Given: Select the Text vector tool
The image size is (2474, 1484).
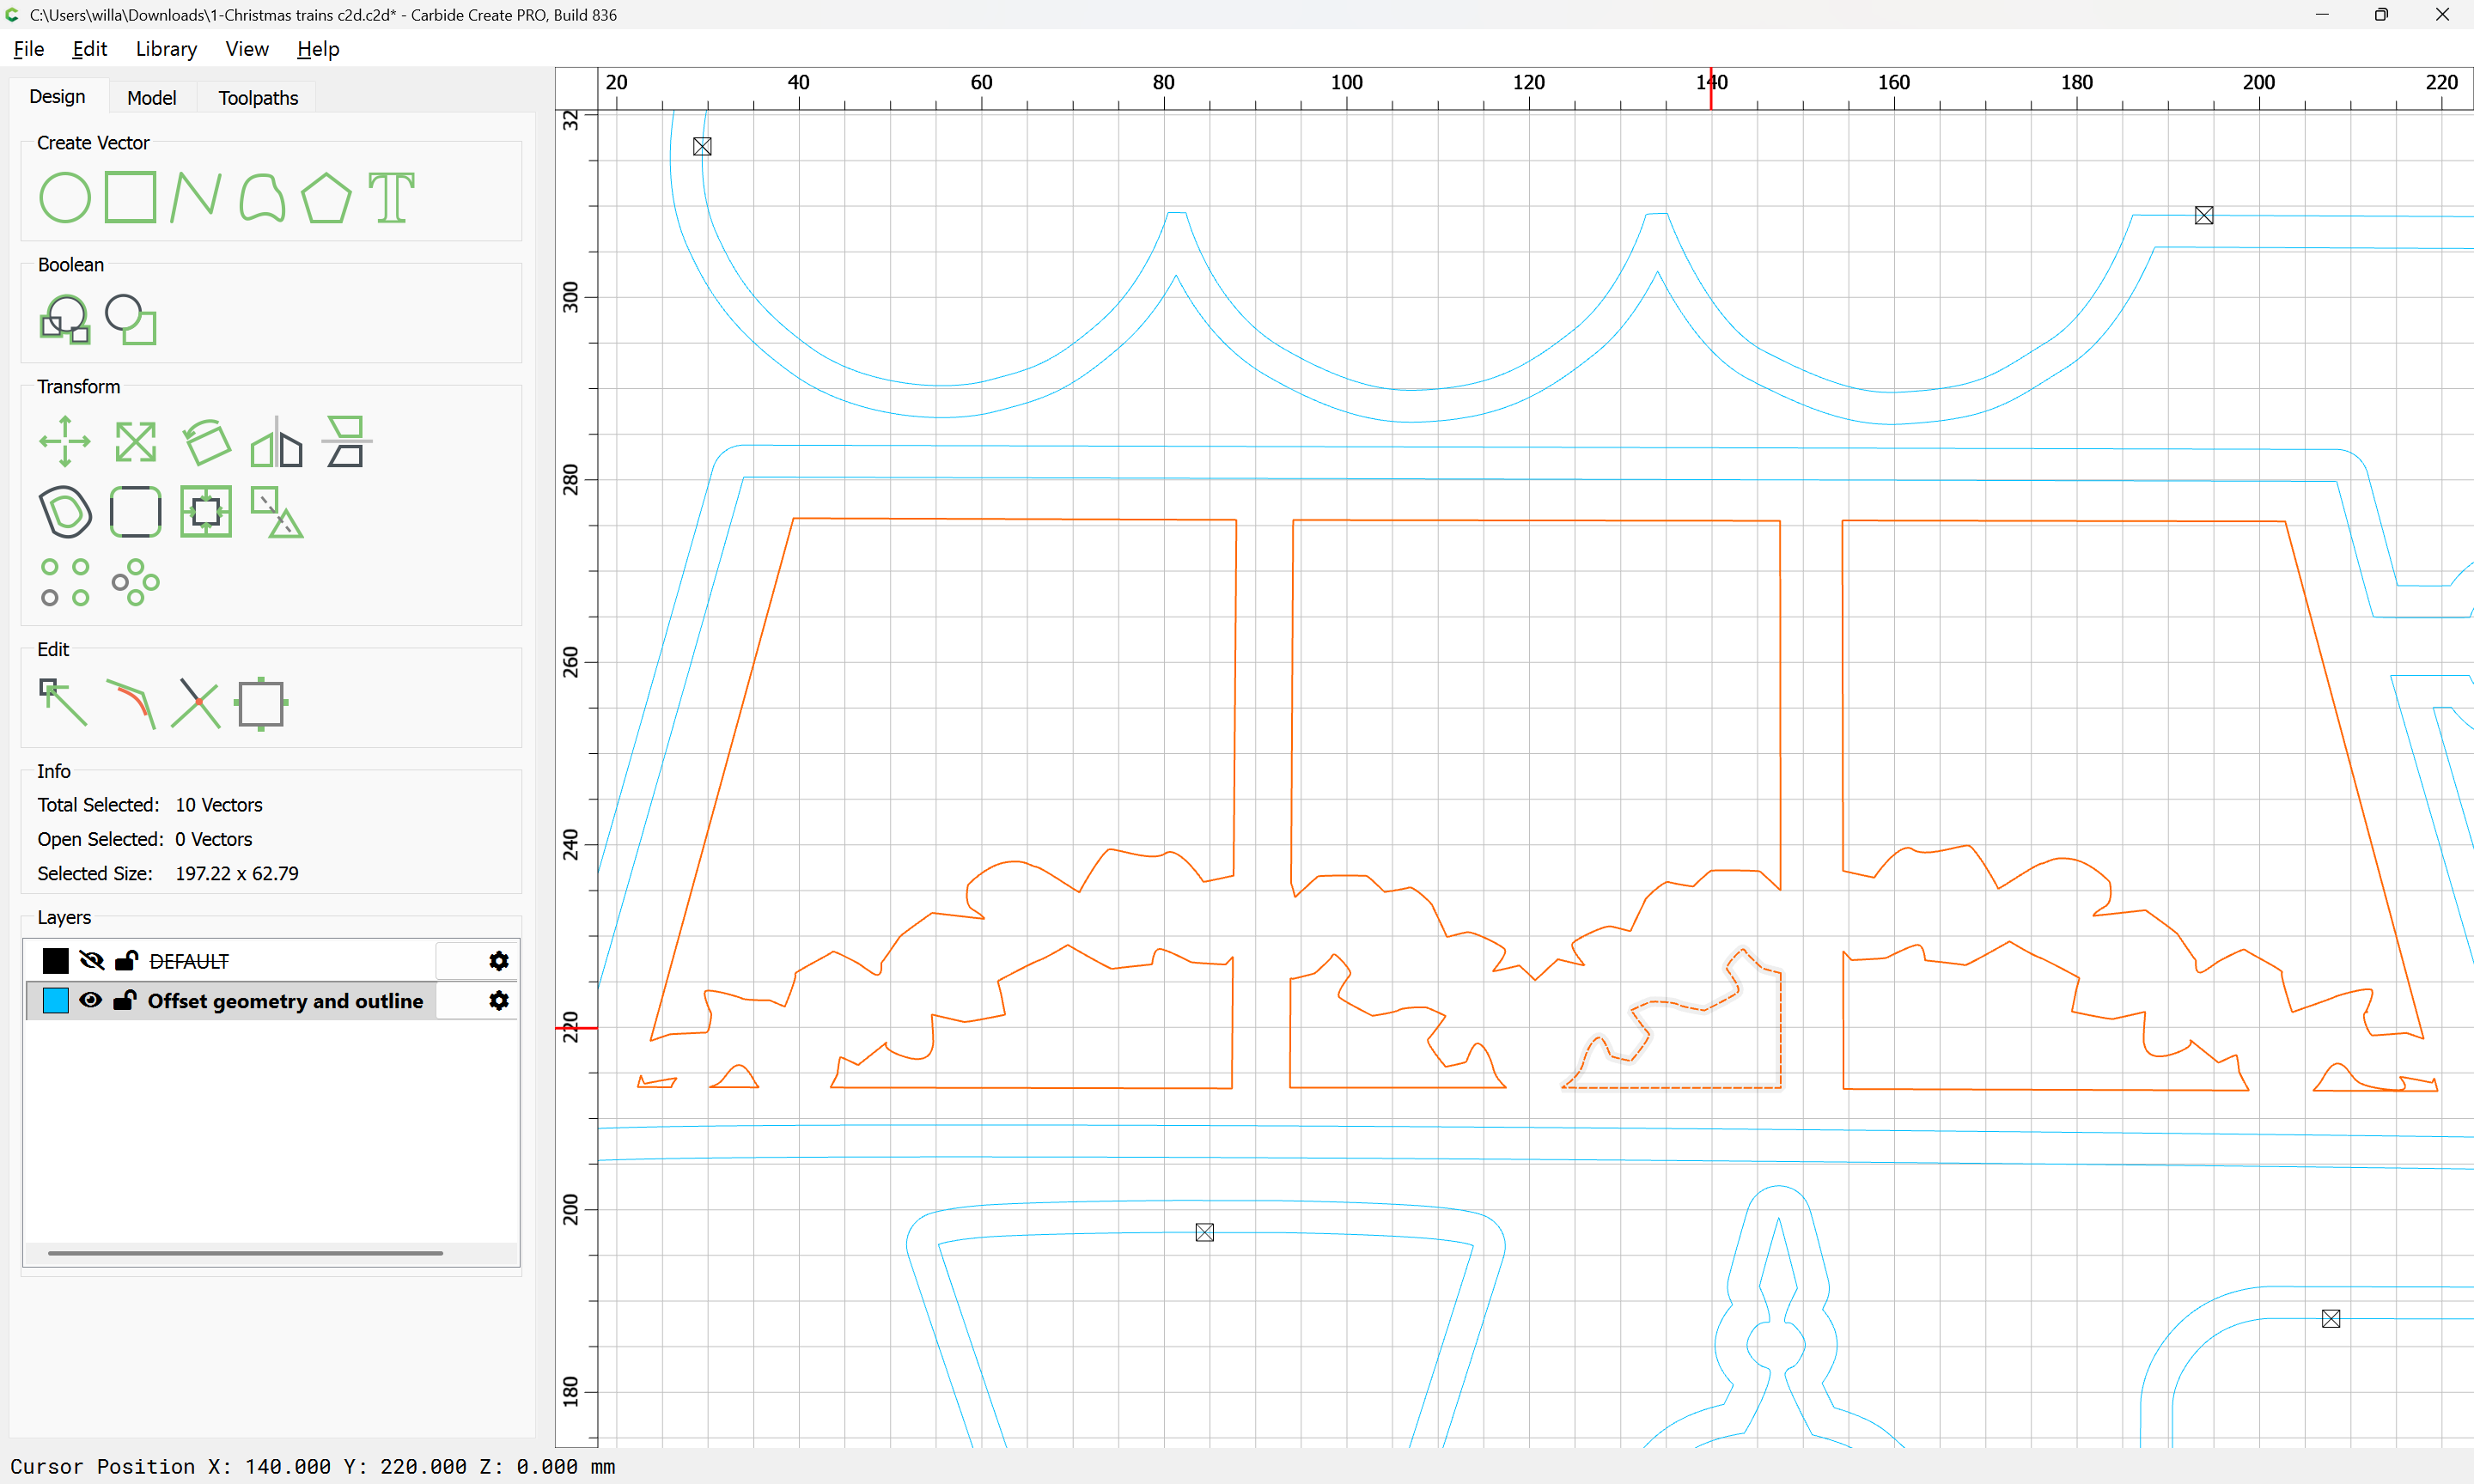Looking at the screenshot, I should click(x=391, y=197).
